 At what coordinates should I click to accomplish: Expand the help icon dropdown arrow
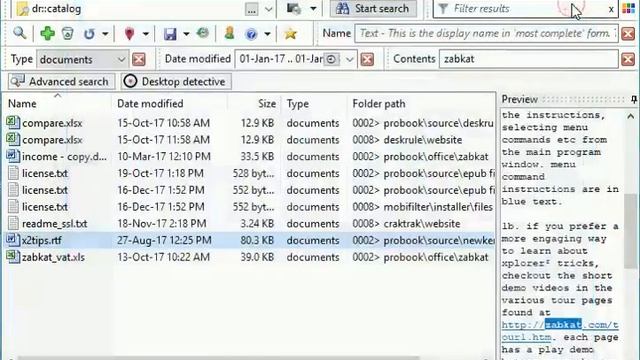point(267,34)
